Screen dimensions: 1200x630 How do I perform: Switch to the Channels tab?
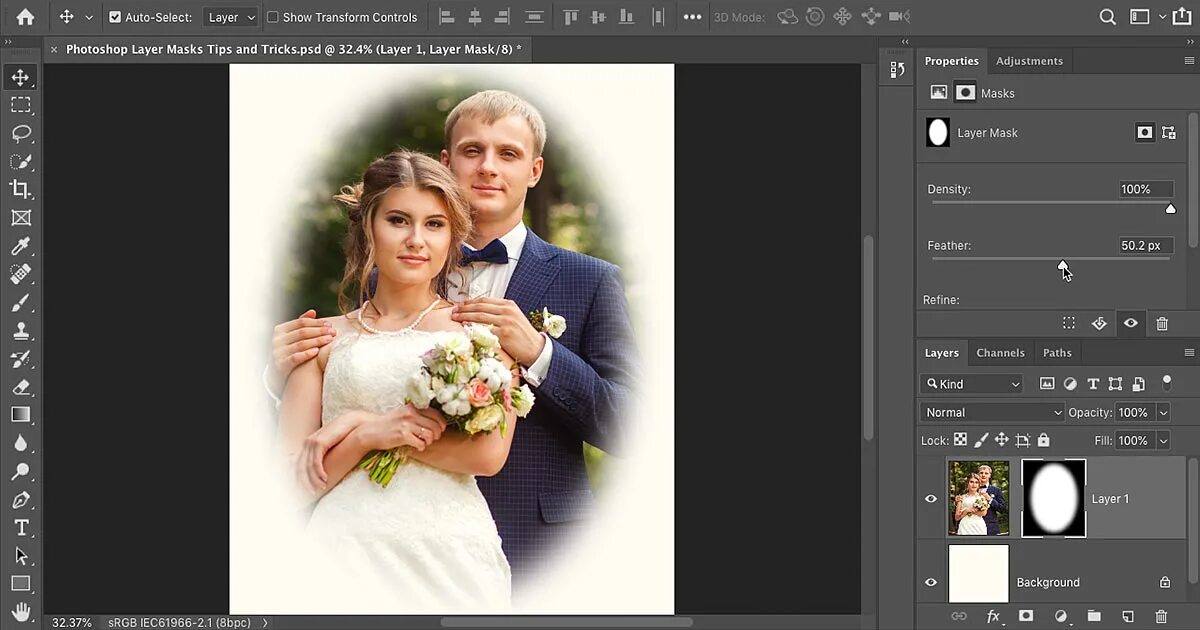[1000, 352]
